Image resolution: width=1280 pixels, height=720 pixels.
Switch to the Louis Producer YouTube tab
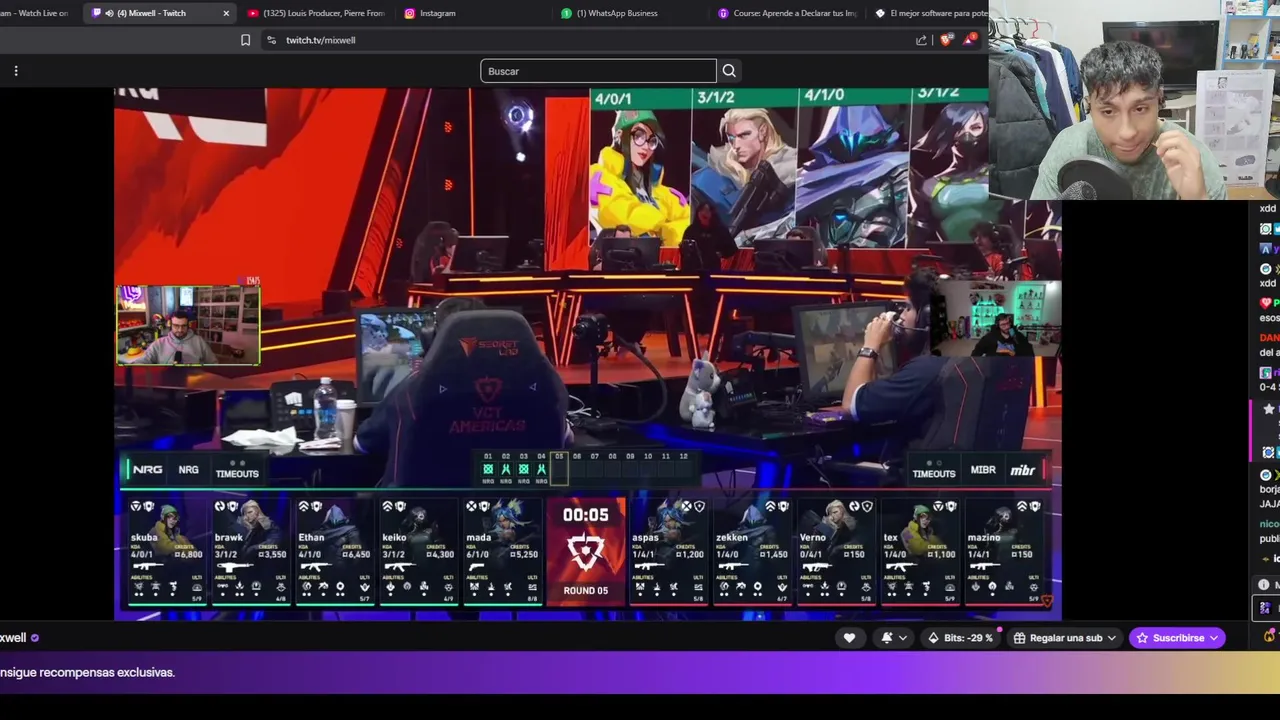316,13
